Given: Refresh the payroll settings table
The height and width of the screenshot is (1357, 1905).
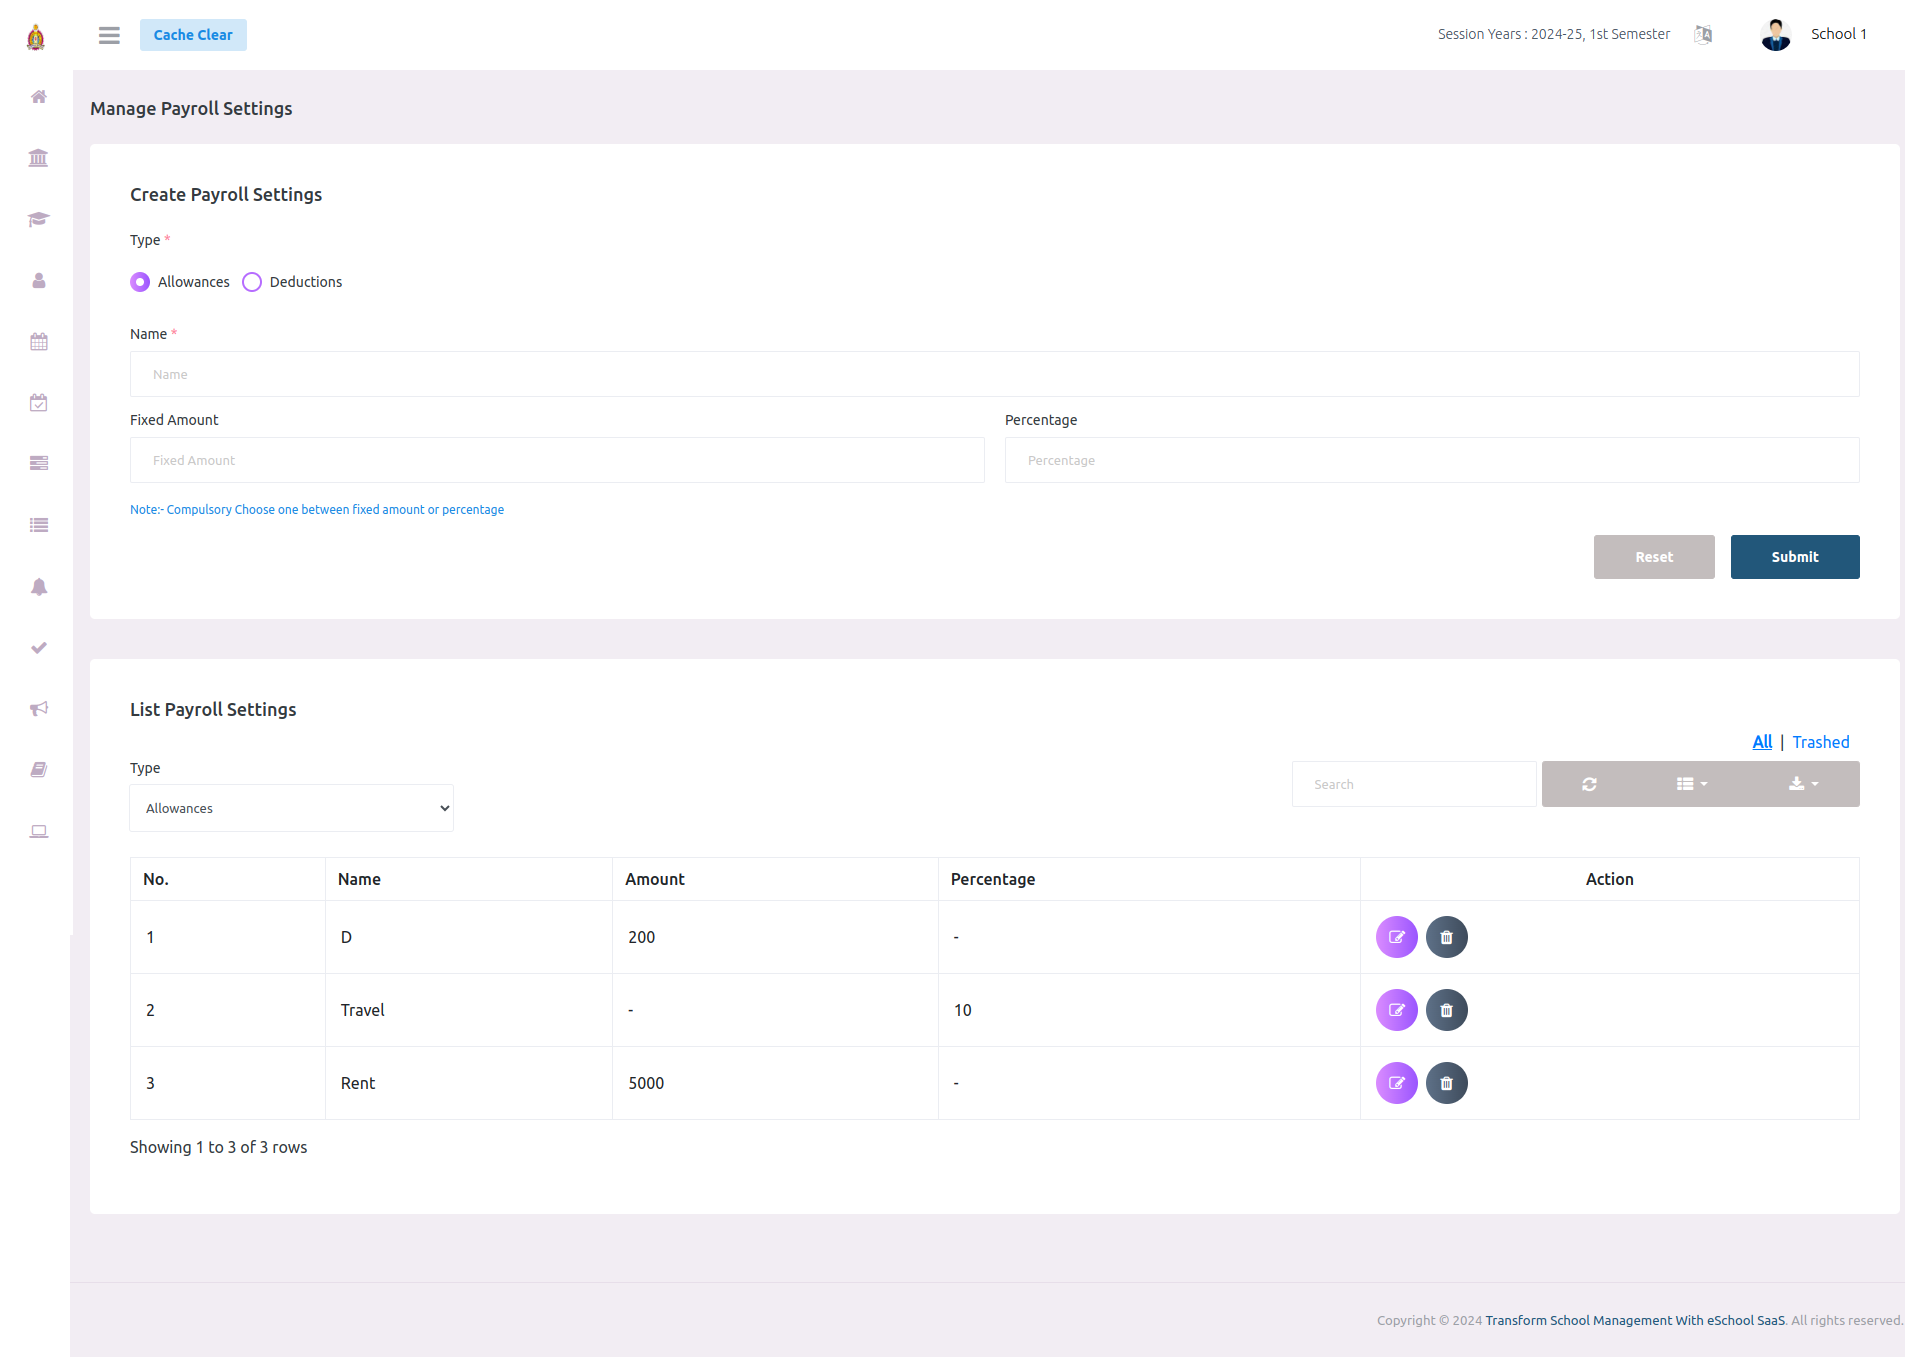Looking at the screenshot, I should click(x=1589, y=784).
